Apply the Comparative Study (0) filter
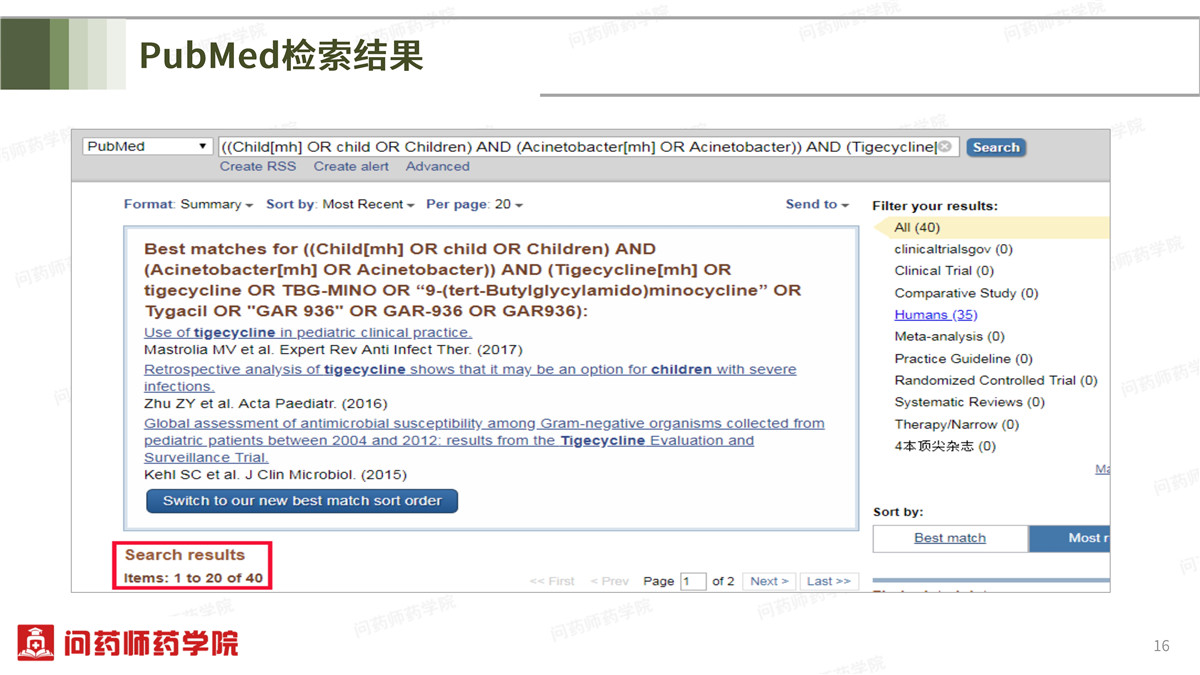 tap(966, 293)
